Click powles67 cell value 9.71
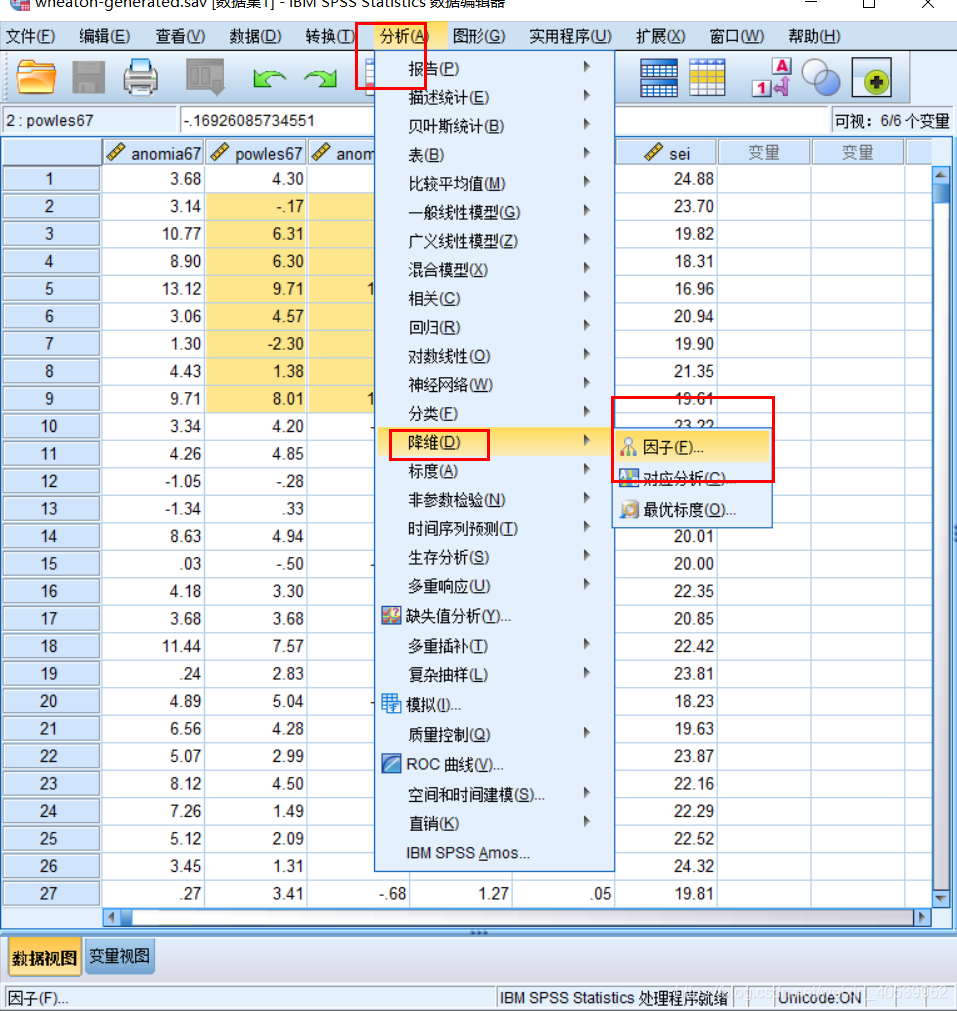The image size is (957, 1011). [256, 289]
